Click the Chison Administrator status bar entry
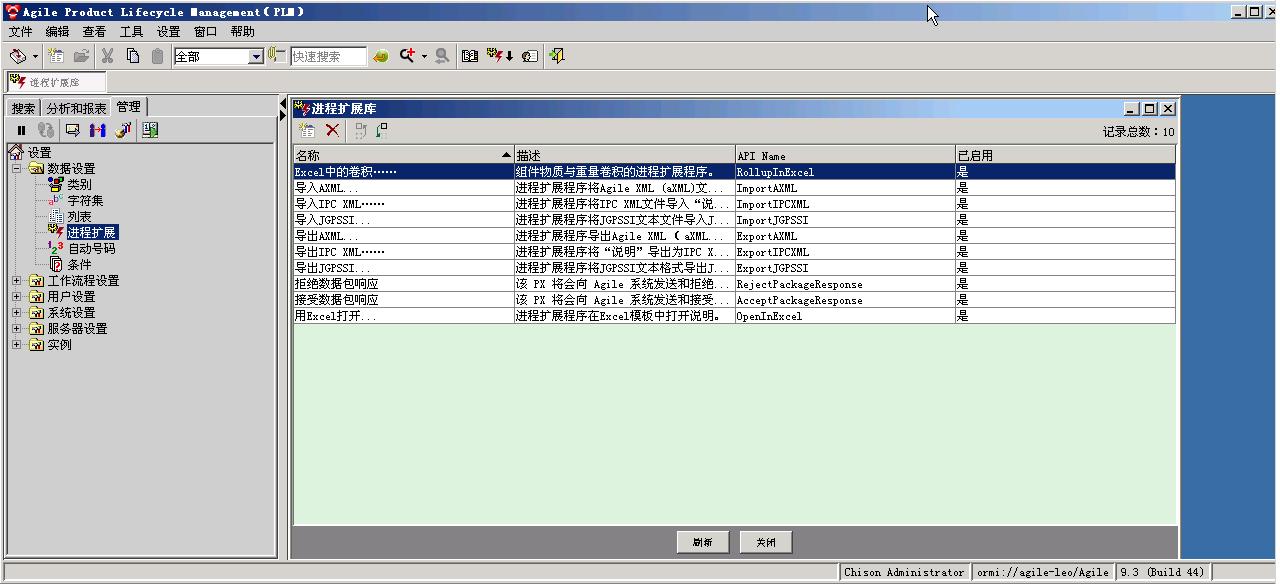1280x584 pixels. (x=904, y=572)
